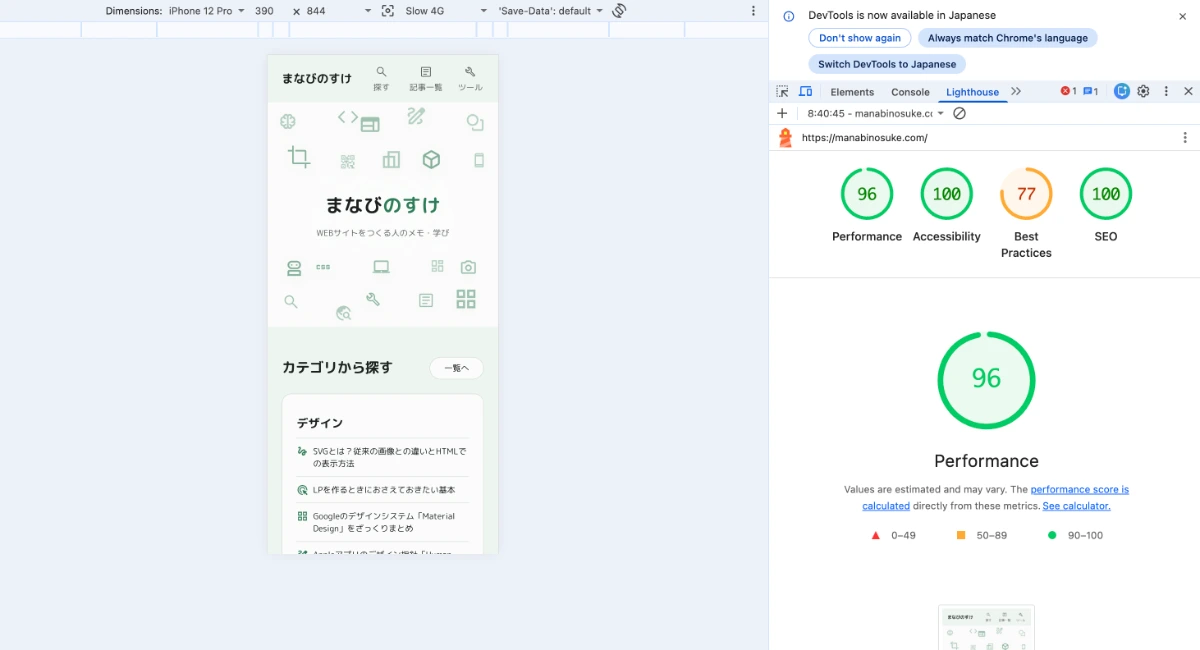Click the blue issues message badge
This screenshot has width=1200, height=650.
coord(1091,91)
